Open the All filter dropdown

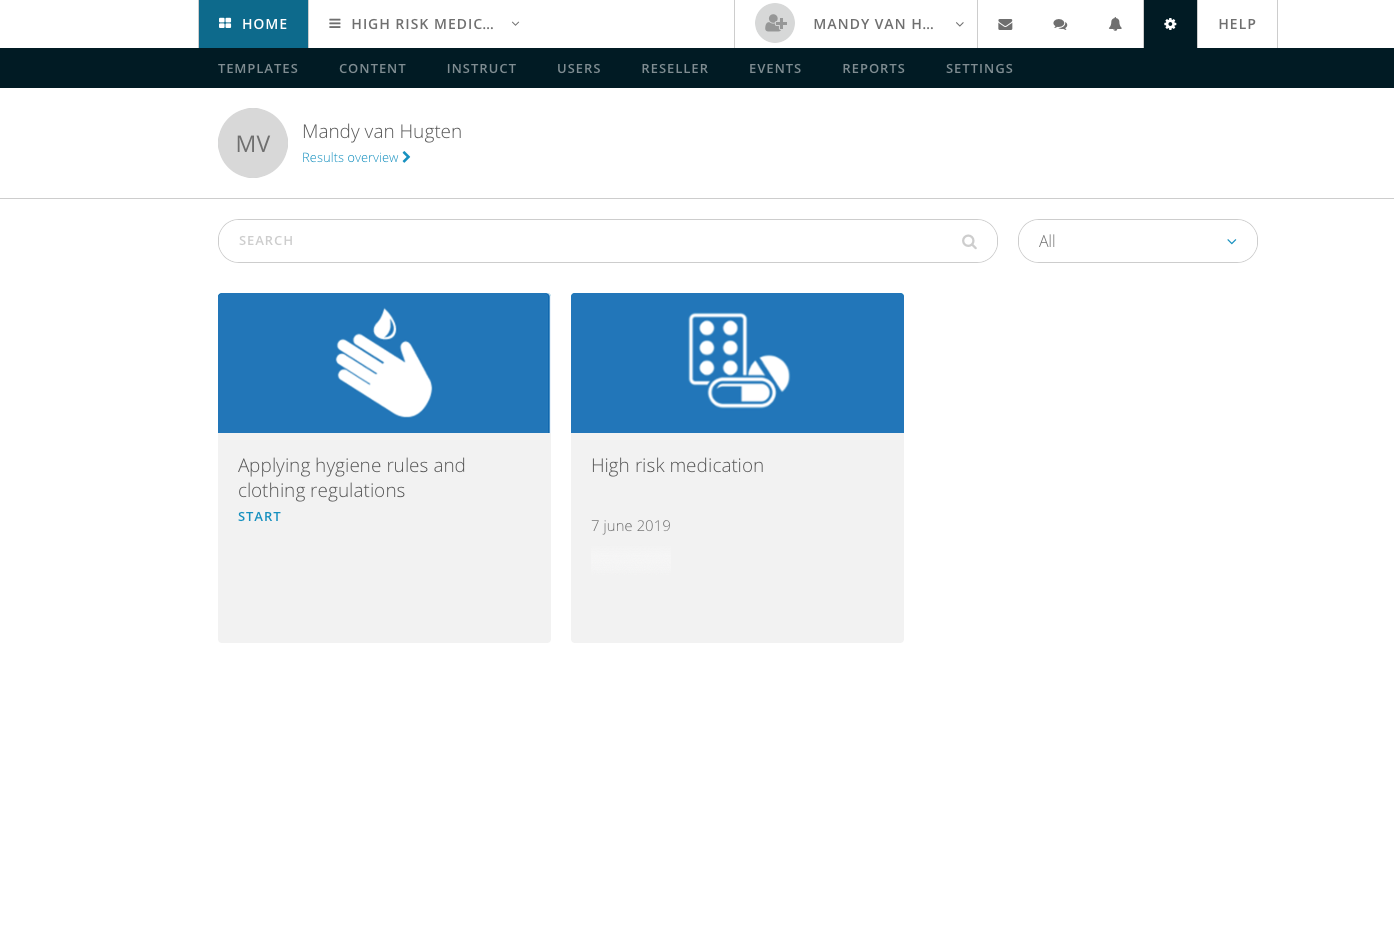1137,241
